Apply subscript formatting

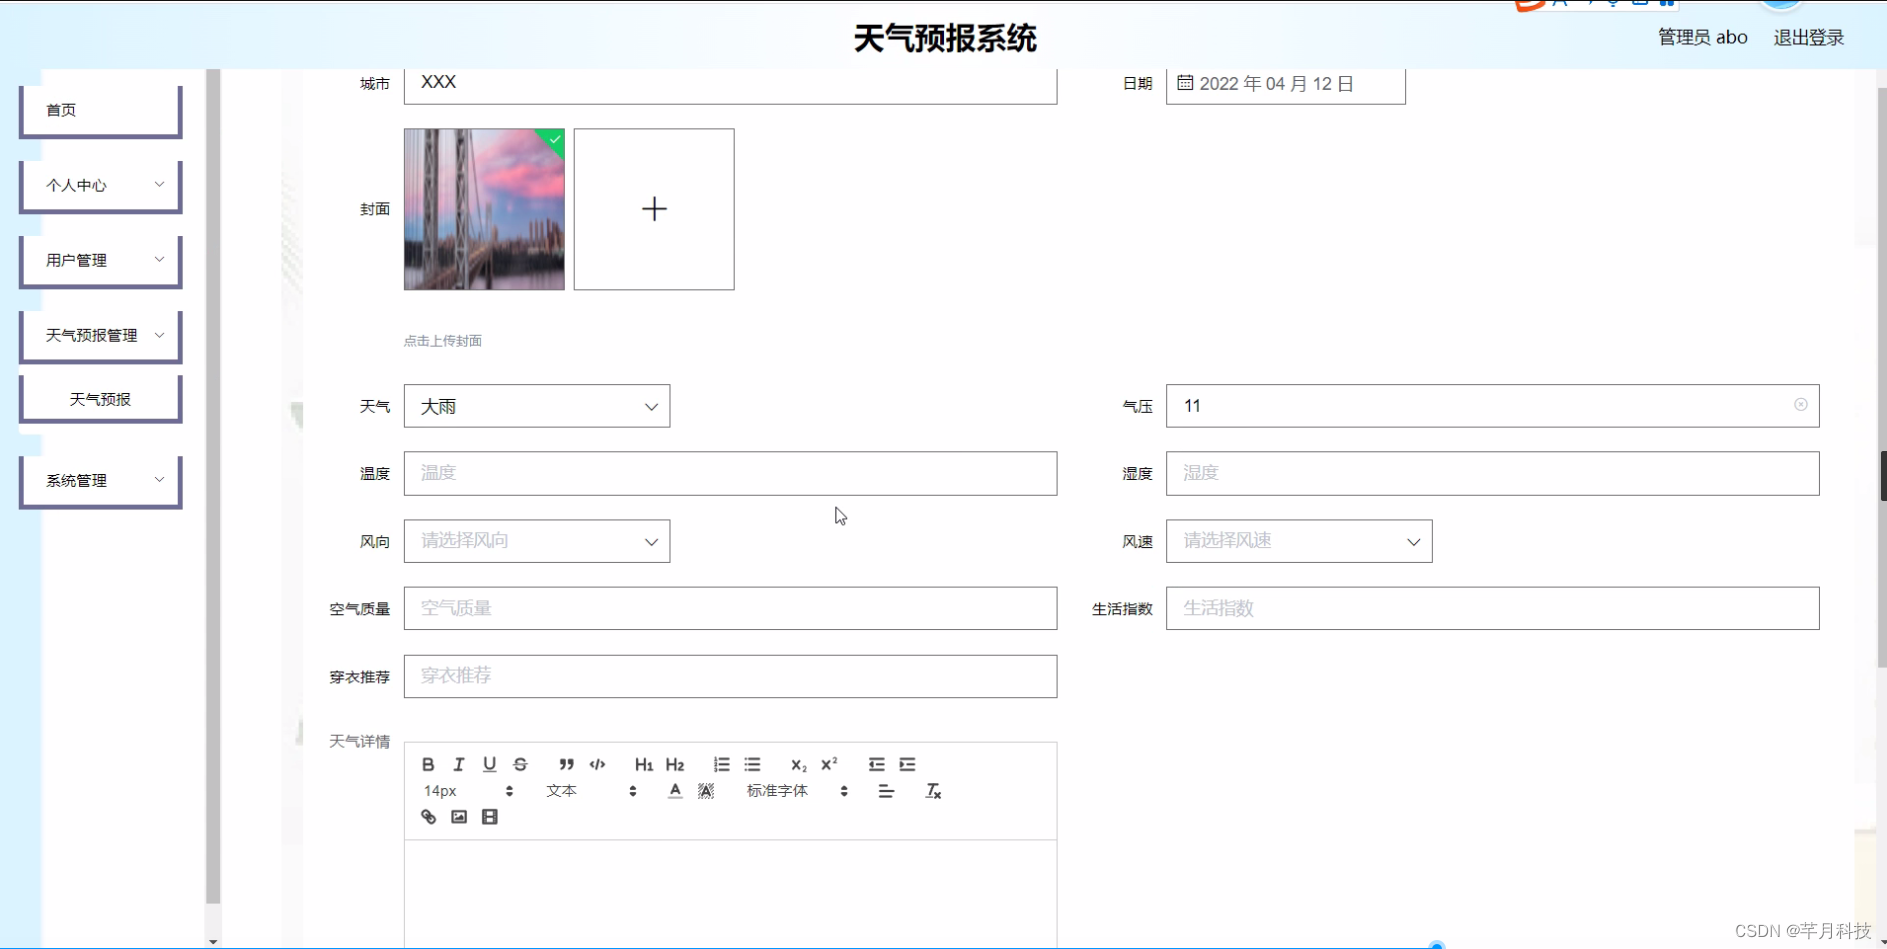[x=797, y=765]
